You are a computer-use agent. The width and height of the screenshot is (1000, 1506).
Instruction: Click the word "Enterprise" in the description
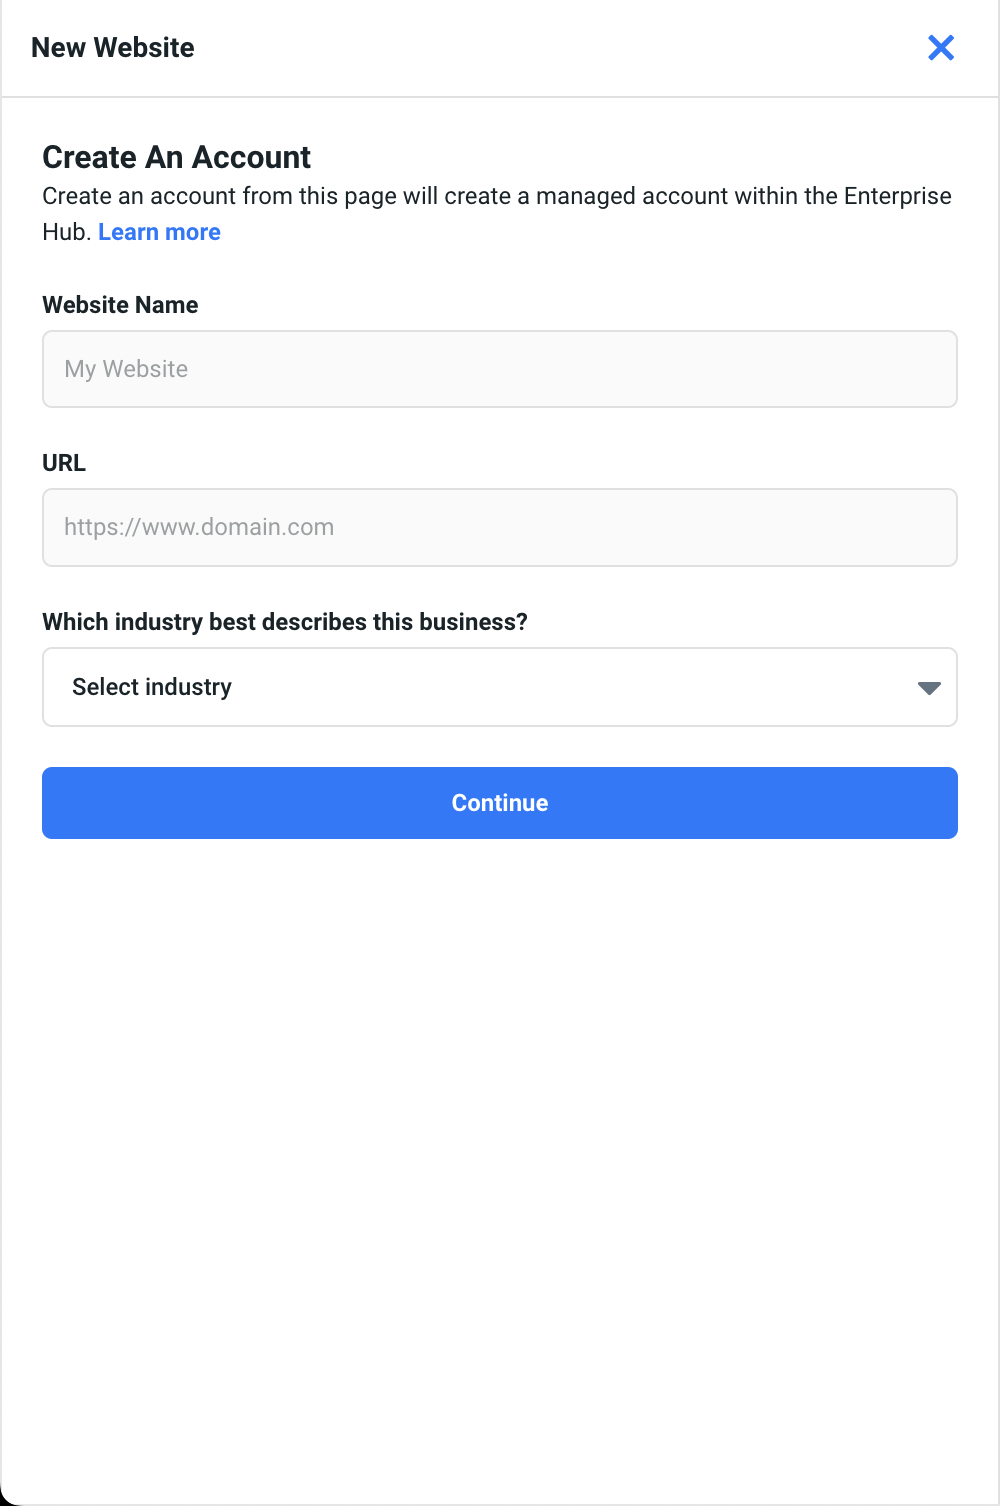(897, 196)
